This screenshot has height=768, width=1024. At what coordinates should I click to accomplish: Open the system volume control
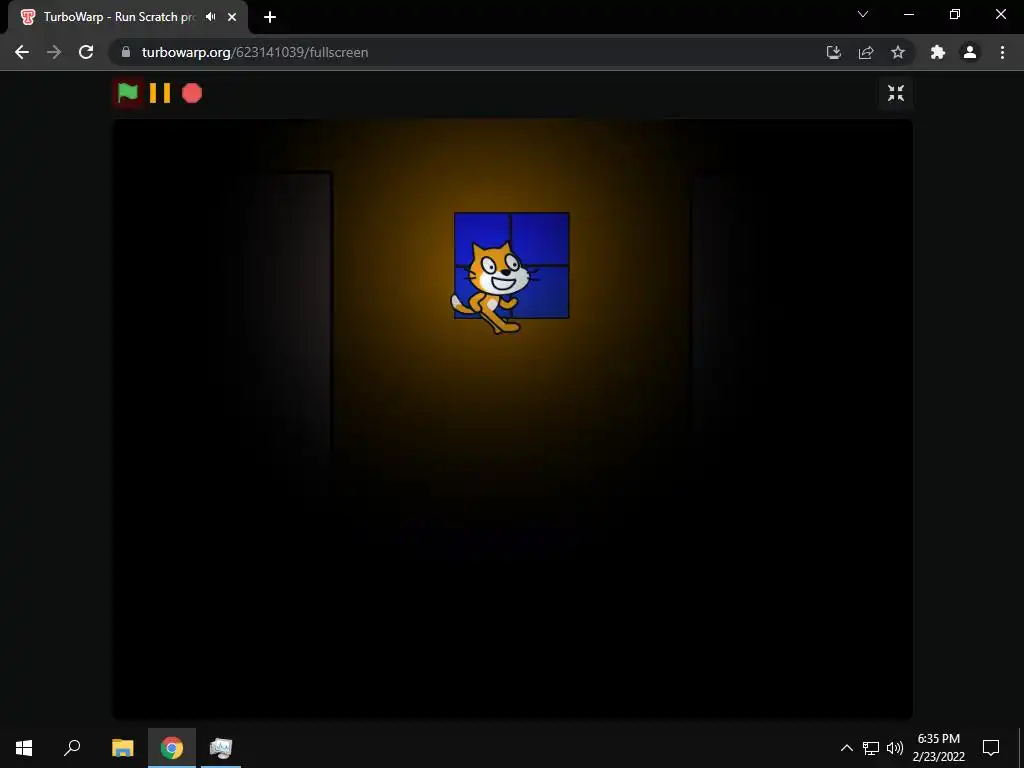(x=895, y=748)
